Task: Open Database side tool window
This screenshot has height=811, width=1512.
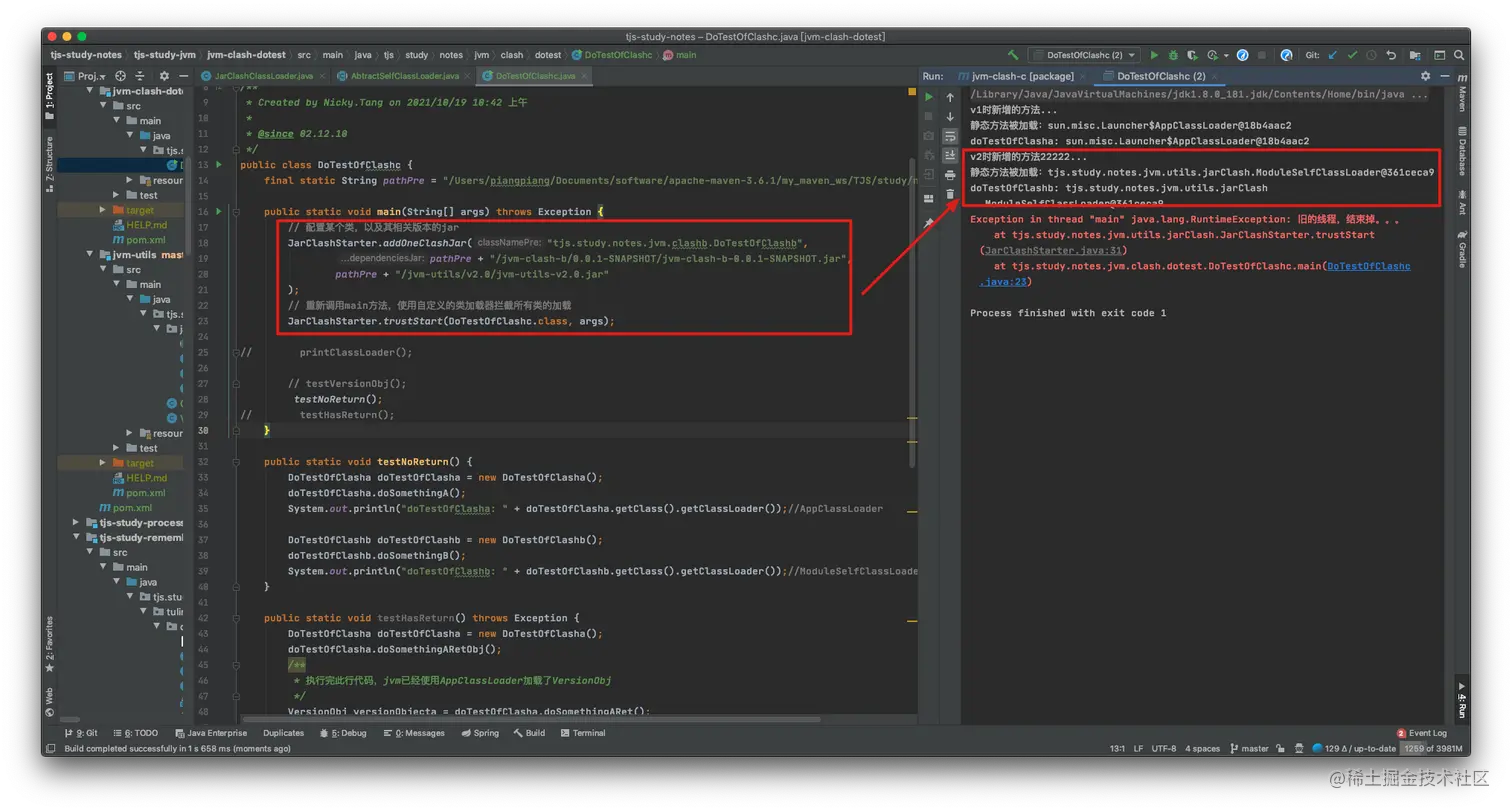Action: [x=1461, y=151]
